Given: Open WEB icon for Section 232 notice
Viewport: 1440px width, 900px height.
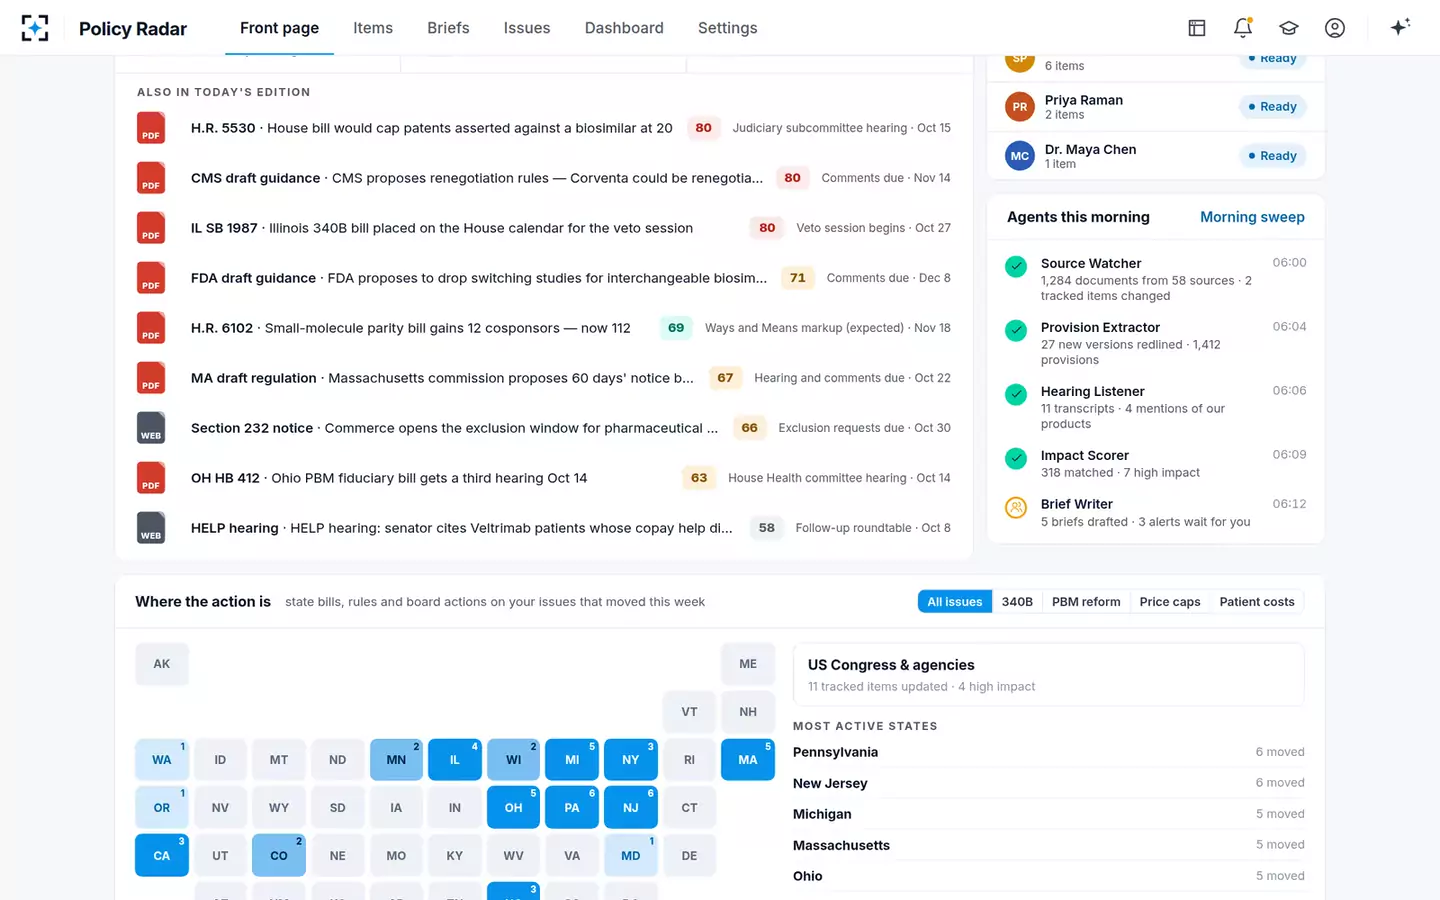Looking at the screenshot, I should tap(151, 428).
